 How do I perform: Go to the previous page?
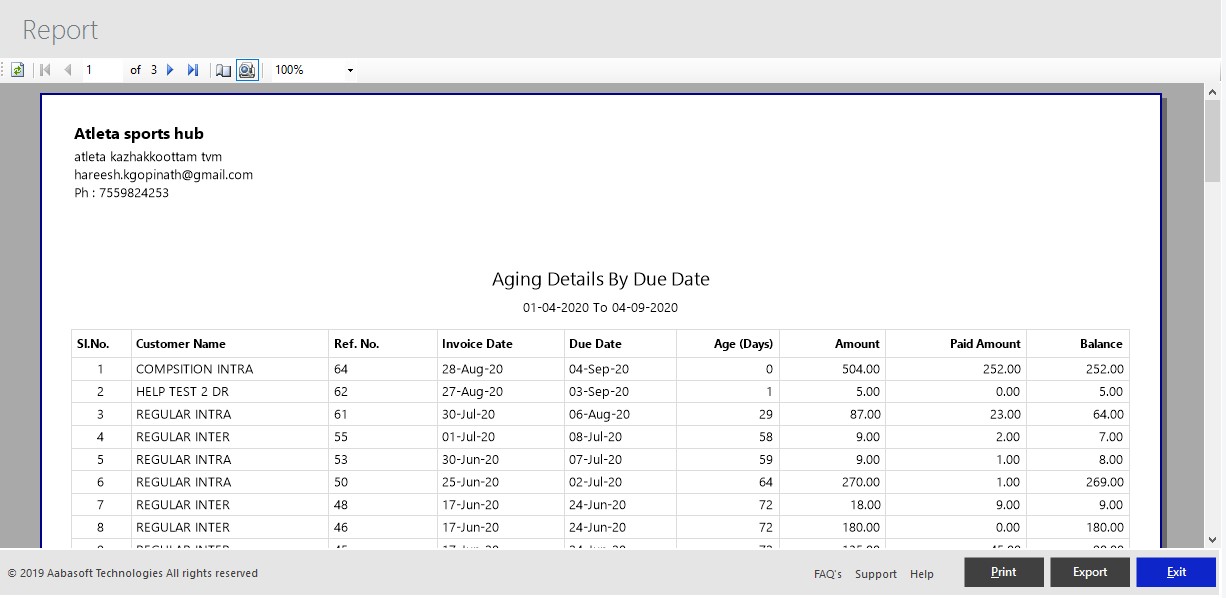(68, 70)
